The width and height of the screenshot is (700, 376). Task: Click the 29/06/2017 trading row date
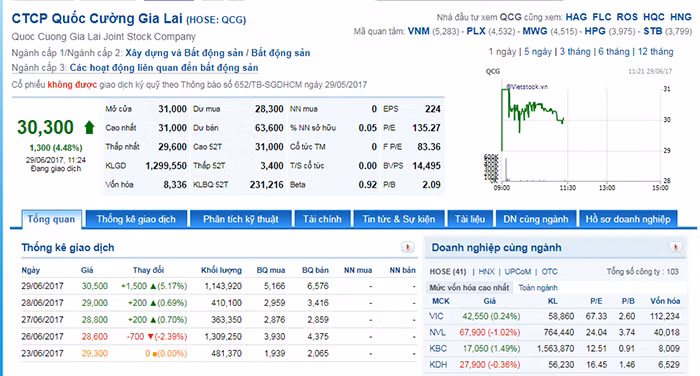coord(42,286)
